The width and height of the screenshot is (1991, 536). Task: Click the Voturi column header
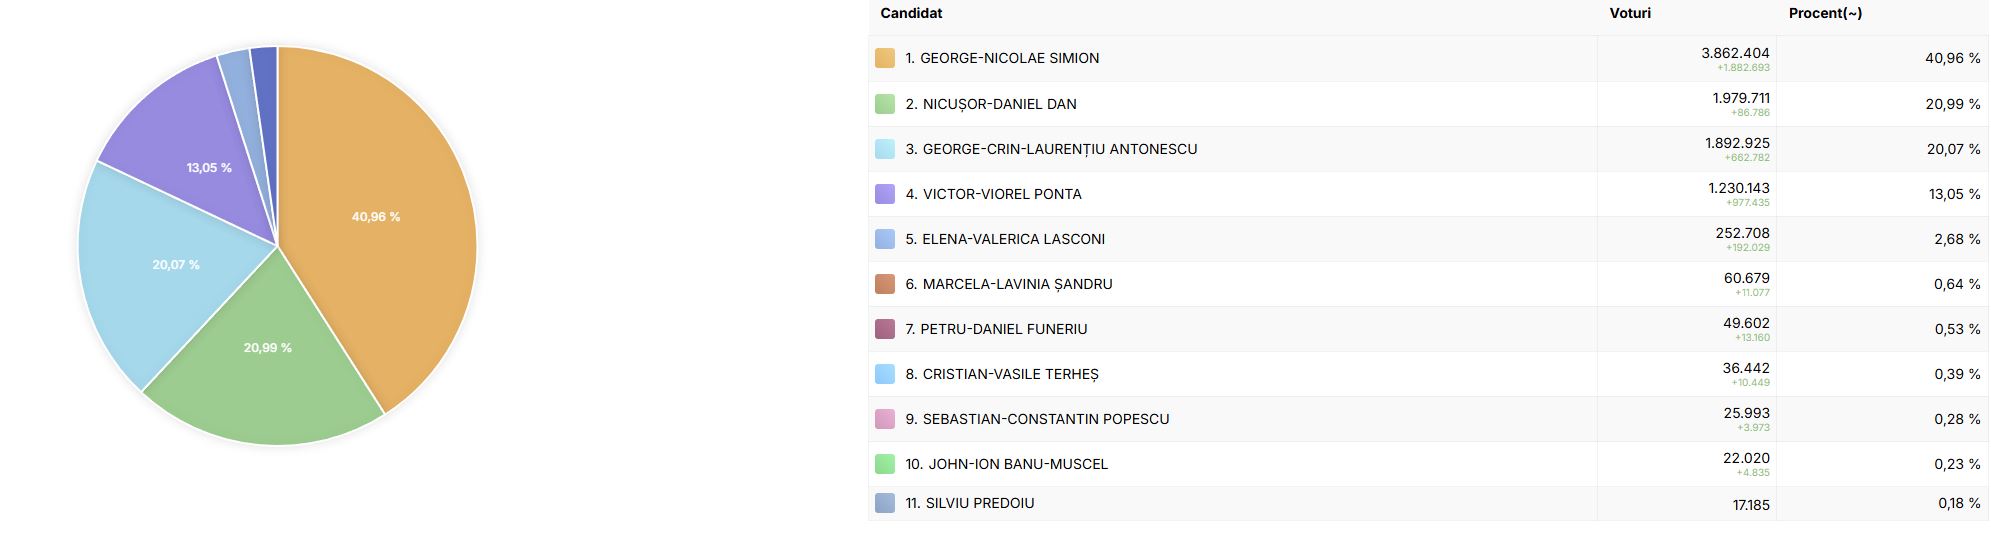click(1630, 13)
